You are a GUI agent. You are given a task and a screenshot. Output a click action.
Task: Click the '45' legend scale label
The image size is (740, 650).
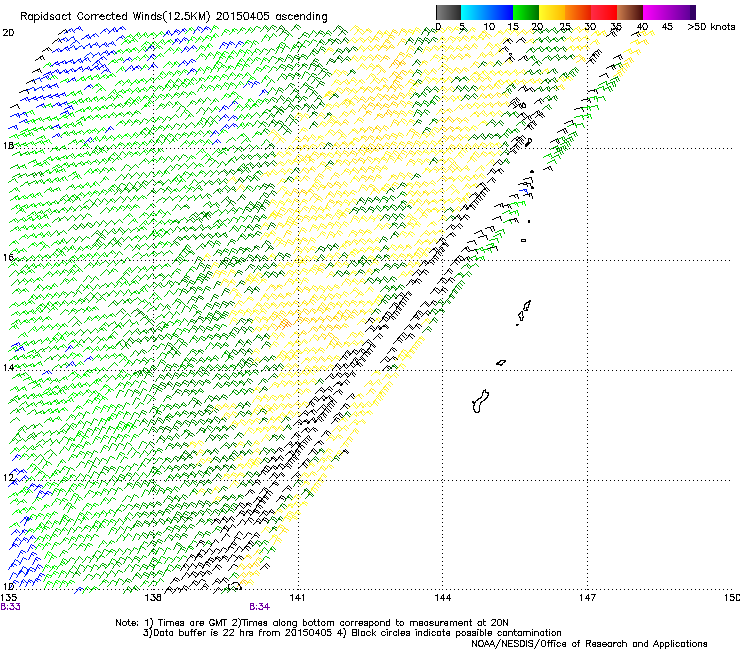pyautogui.click(x=667, y=27)
